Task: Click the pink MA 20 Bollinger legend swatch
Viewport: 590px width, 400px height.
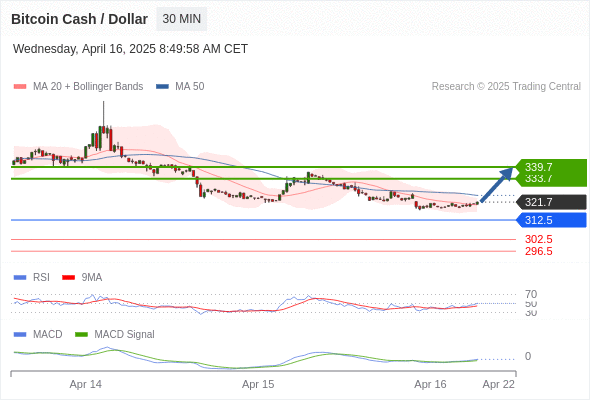Action: [x=20, y=87]
